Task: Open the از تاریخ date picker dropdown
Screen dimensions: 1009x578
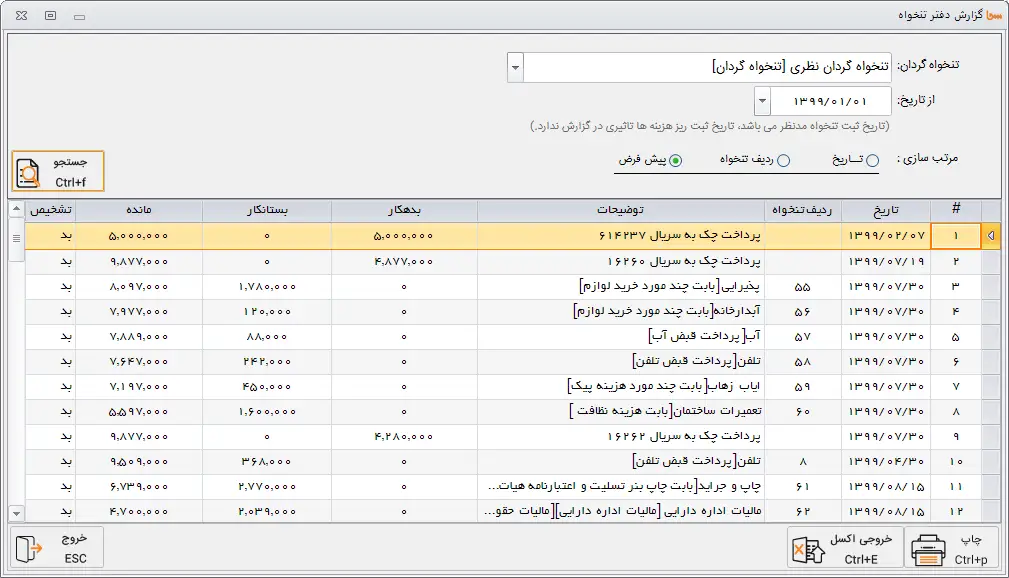Action: coord(762,102)
